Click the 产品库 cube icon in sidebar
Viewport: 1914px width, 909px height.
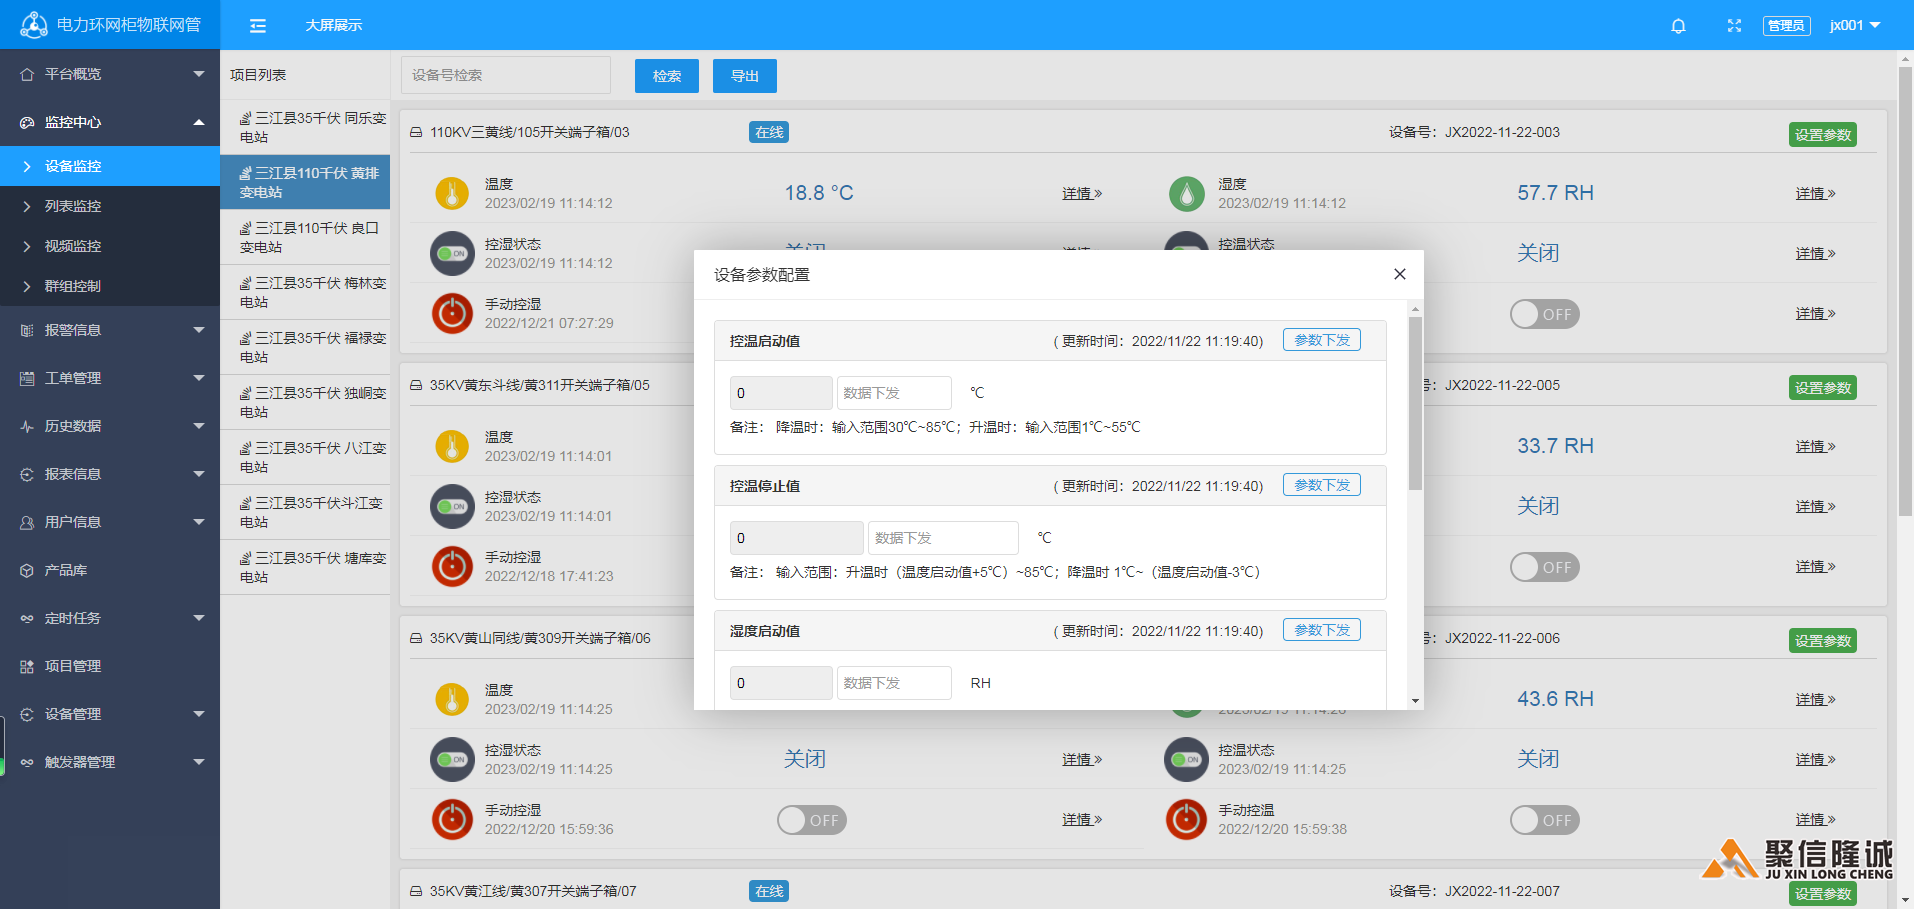(x=27, y=570)
